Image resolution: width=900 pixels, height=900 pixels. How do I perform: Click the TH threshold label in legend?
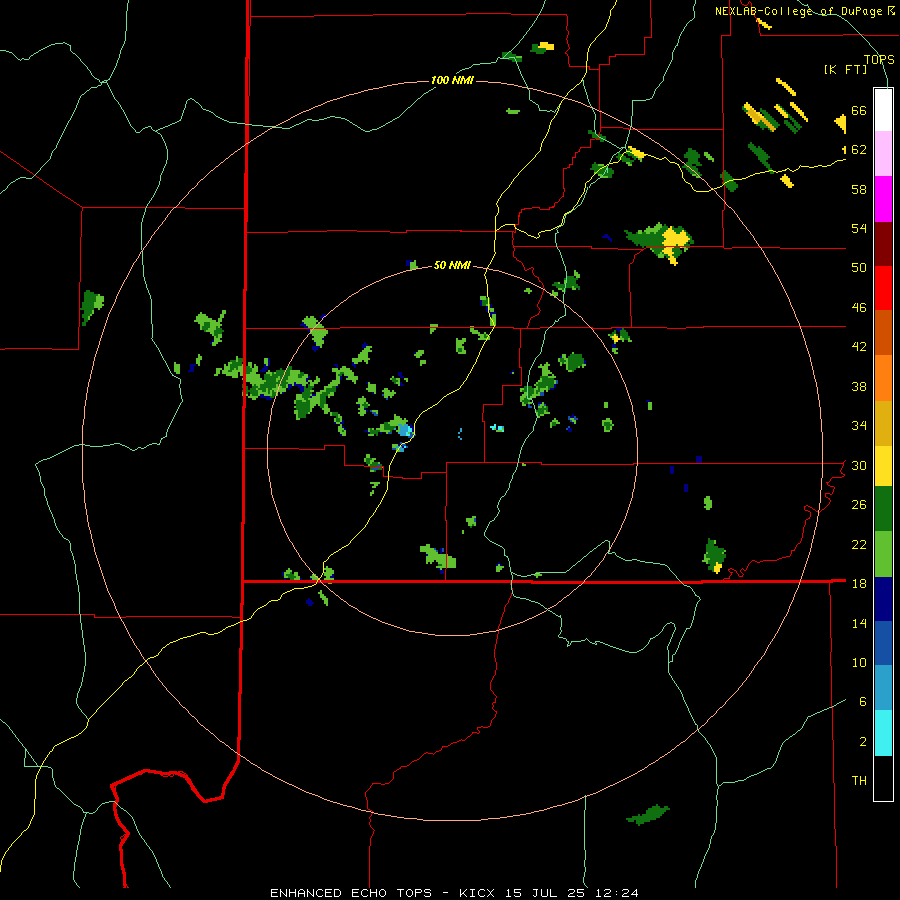click(859, 781)
